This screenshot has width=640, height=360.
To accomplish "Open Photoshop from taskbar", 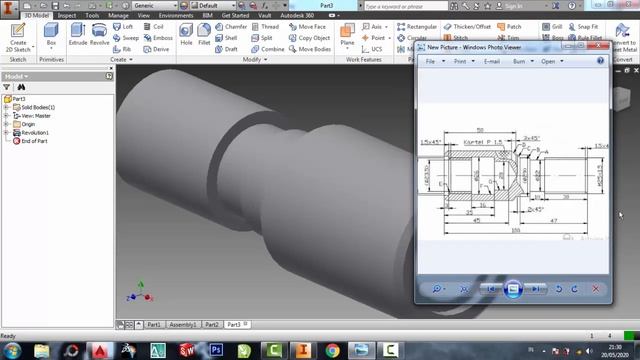I will (x=216, y=350).
